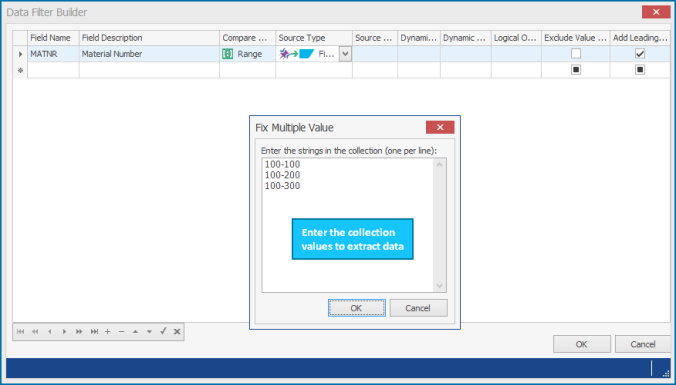676x385 pixels.
Task: Toggle Exclude Value checkbox in new row
Action: point(576,69)
